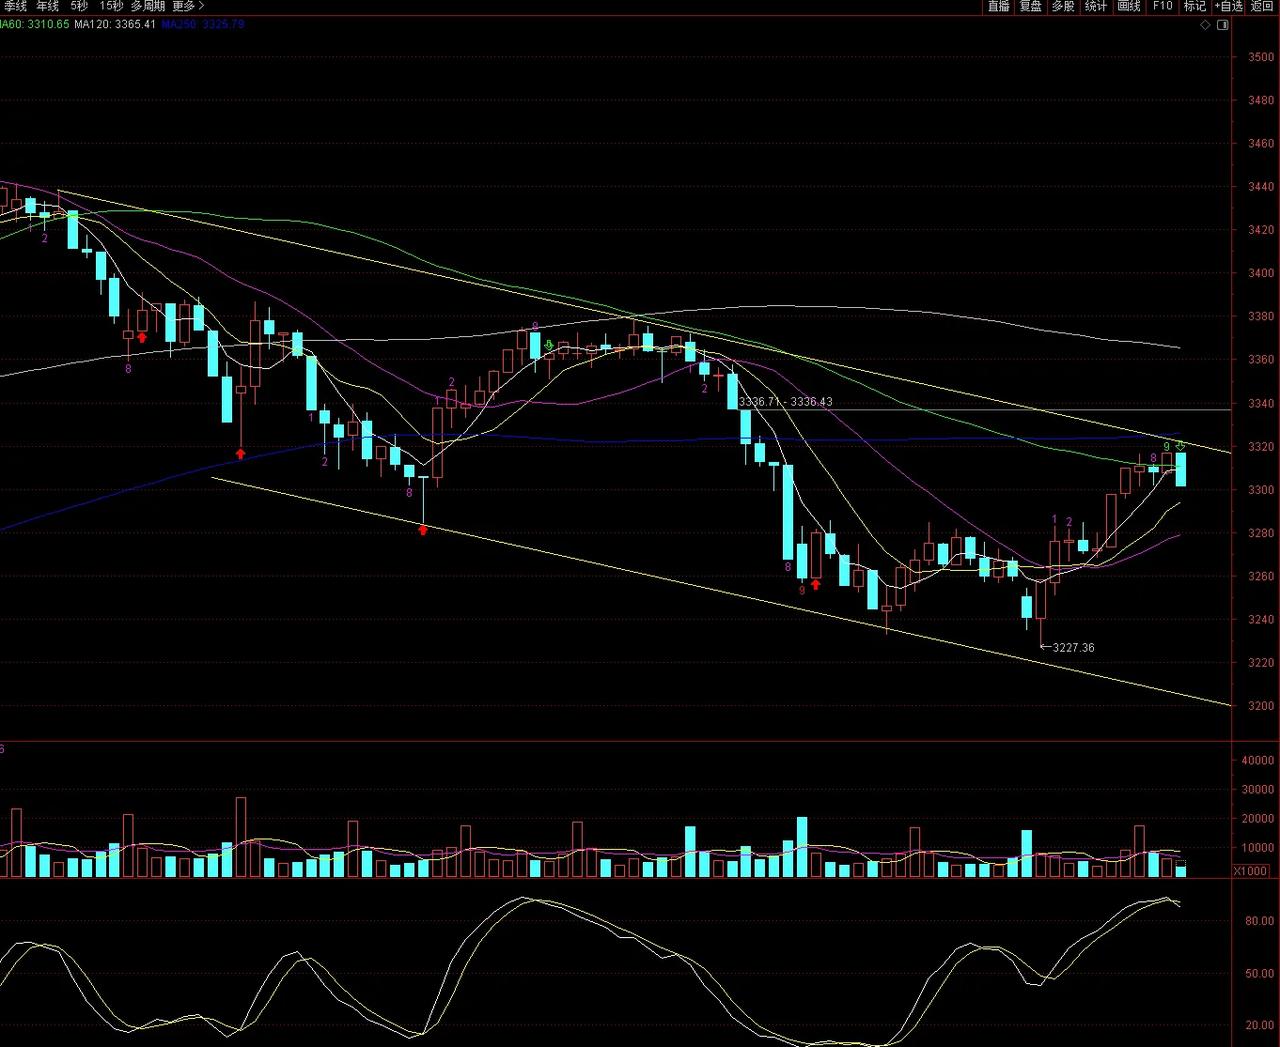Click the 复盘 replay button
1280x1047 pixels.
click(x=1031, y=6)
